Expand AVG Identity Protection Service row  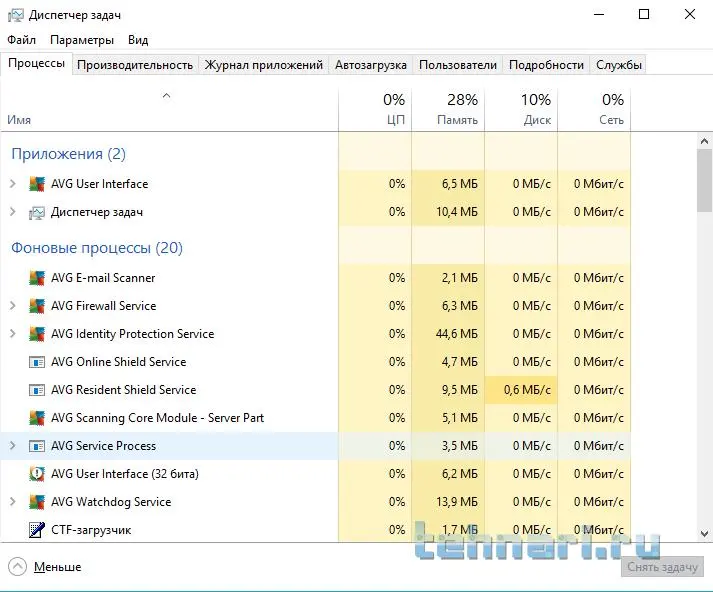pos(13,334)
